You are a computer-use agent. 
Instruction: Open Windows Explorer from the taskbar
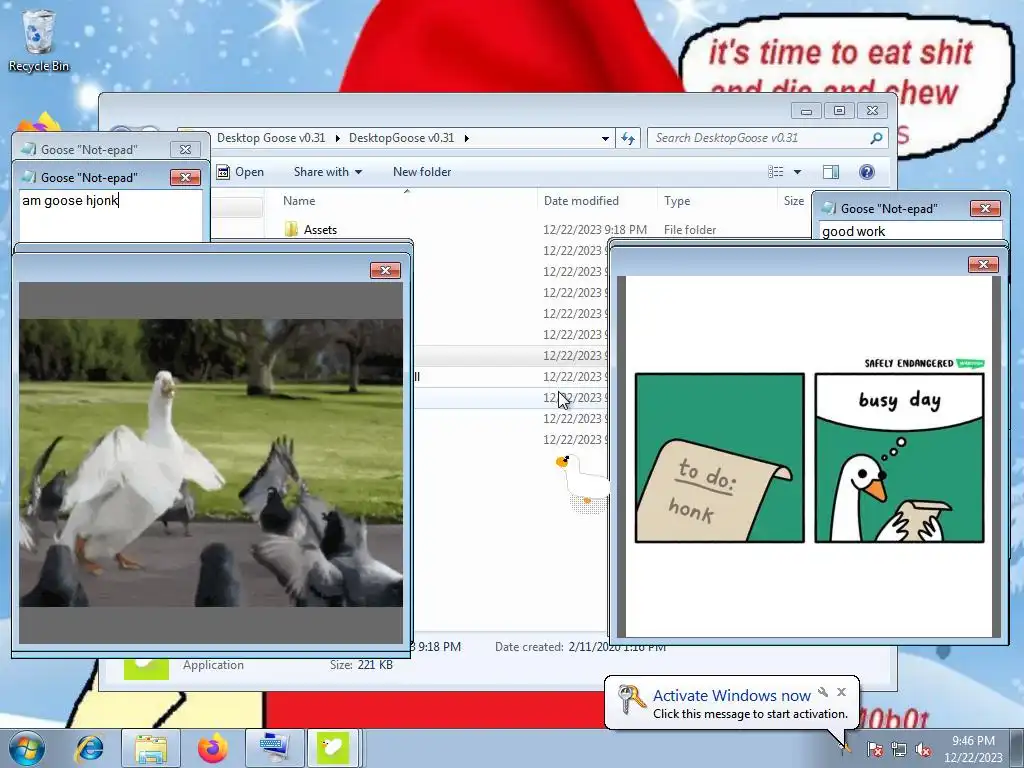point(151,748)
